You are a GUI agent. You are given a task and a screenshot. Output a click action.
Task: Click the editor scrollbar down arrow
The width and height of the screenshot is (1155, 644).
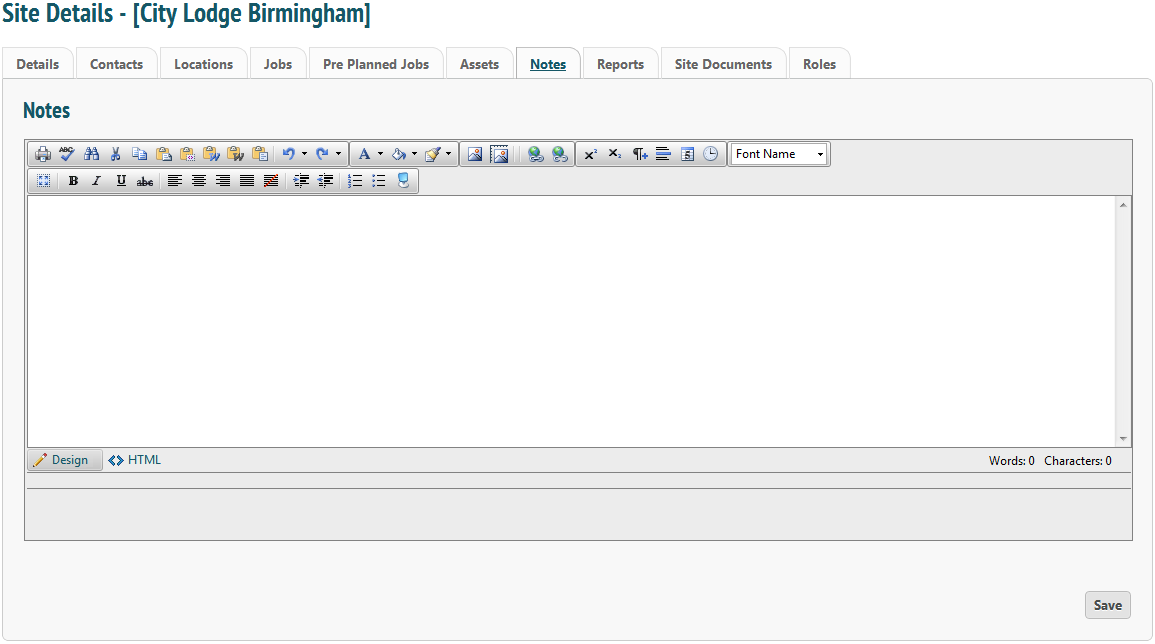(x=1123, y=438)
